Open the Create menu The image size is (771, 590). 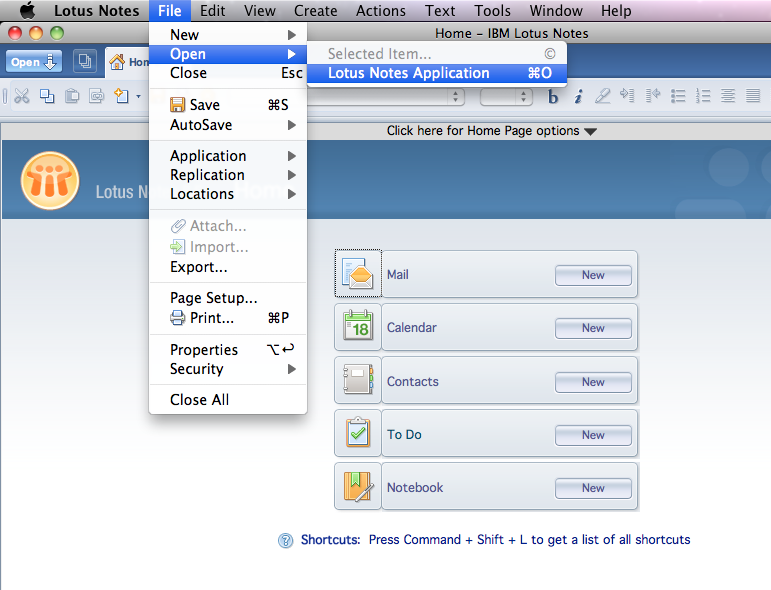pyautogui.click(x=316, y=10)
